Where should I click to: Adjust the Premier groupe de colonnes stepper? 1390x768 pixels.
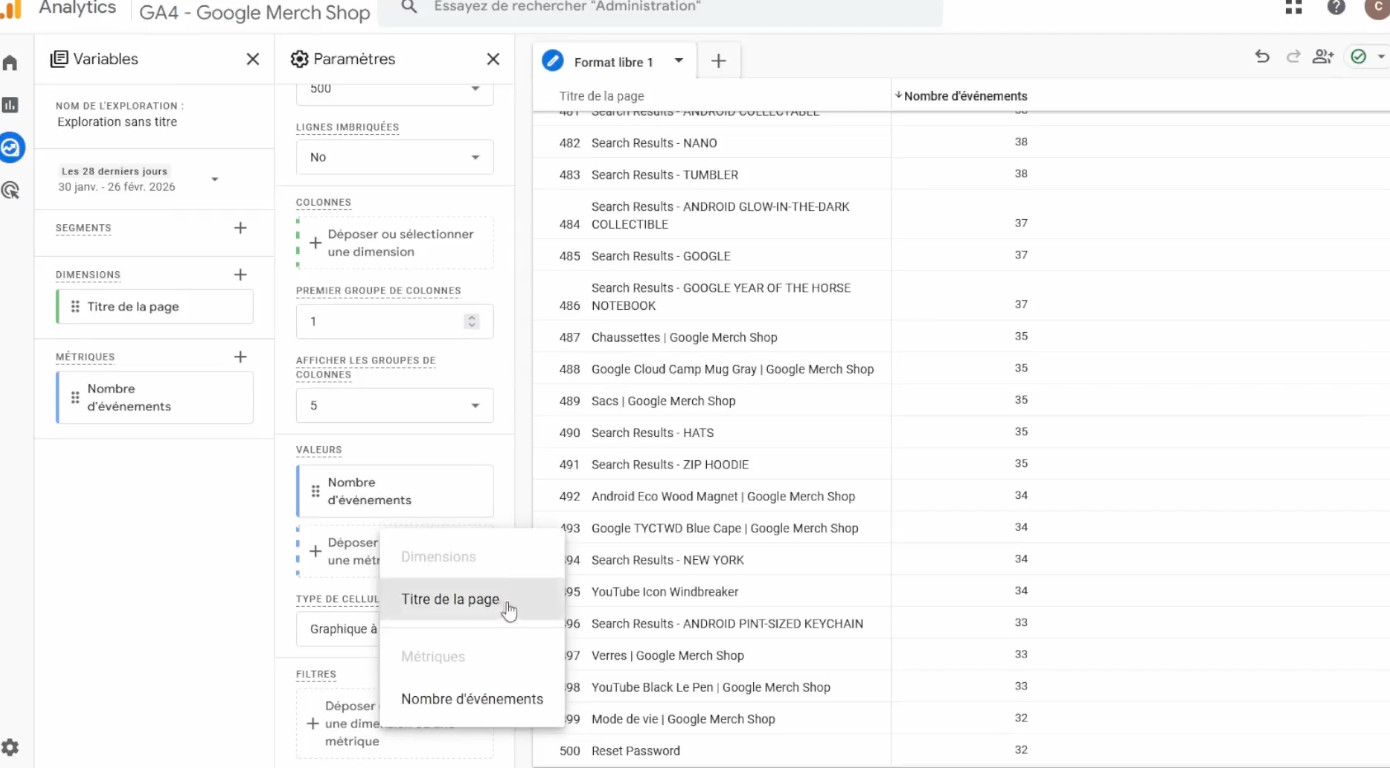472,321
